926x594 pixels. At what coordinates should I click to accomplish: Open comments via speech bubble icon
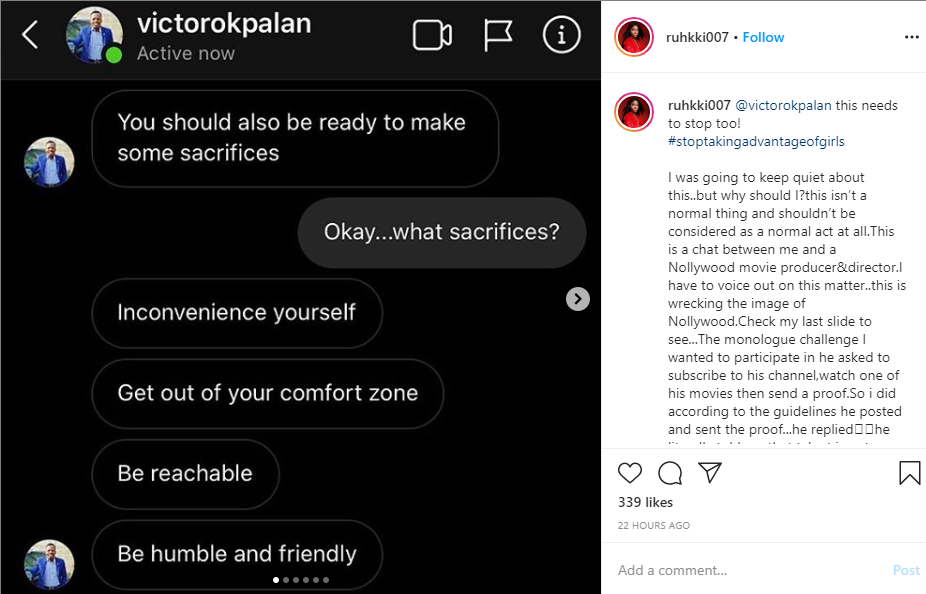[x=670, y=473]
